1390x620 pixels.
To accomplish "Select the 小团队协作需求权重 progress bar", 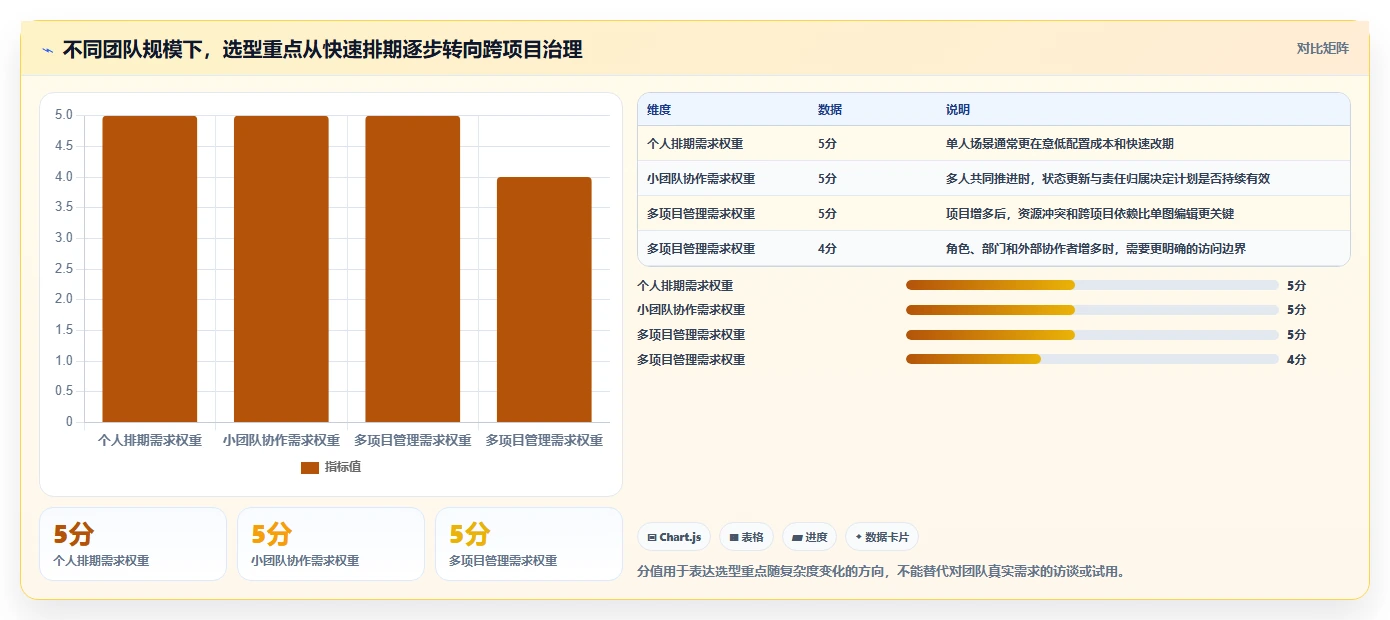I will pyautogui.click(x=1092, y=310).
